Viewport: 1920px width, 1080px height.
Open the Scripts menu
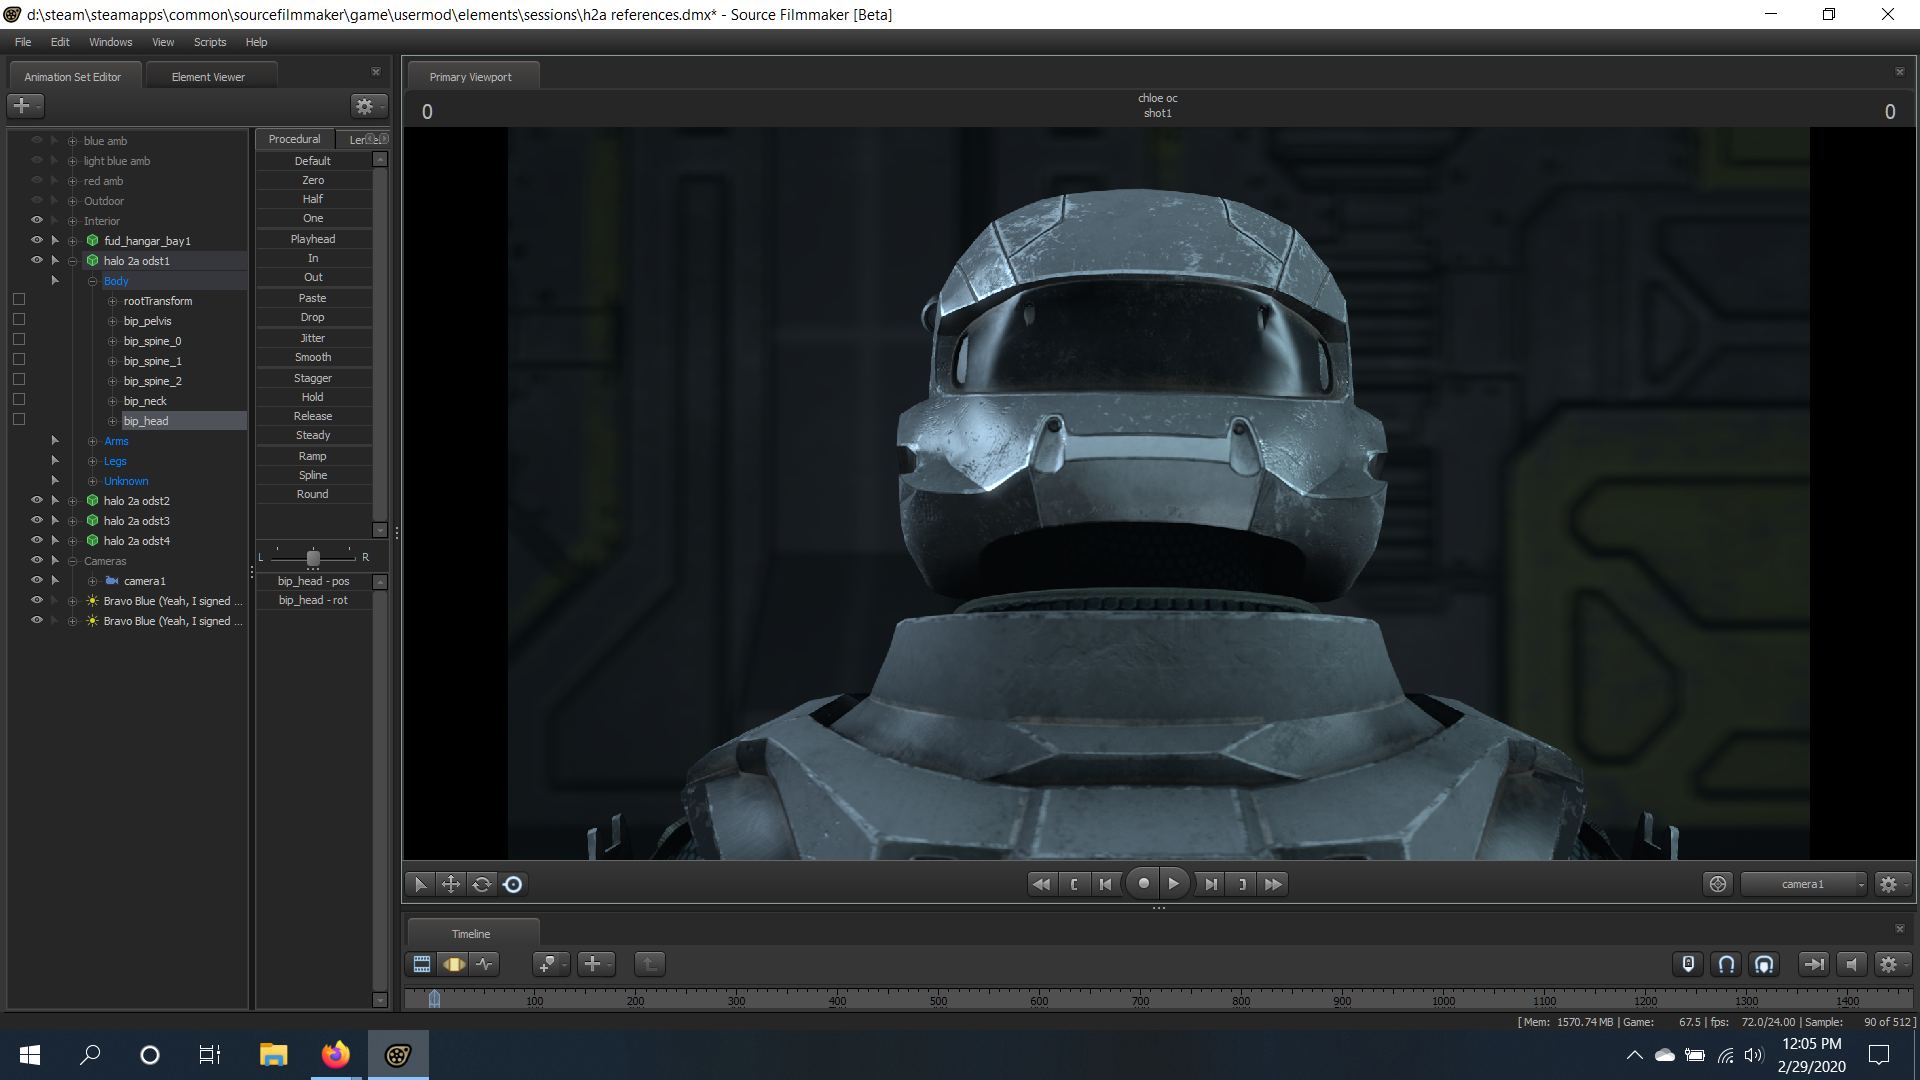pos(210,42)
